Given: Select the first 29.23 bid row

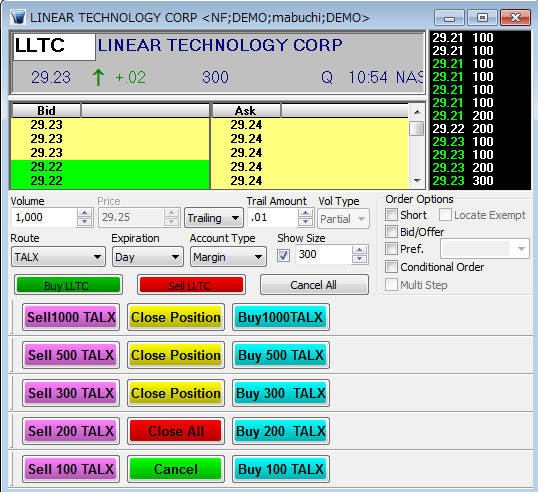Looking at the screenshot, I should pos(110,125).
